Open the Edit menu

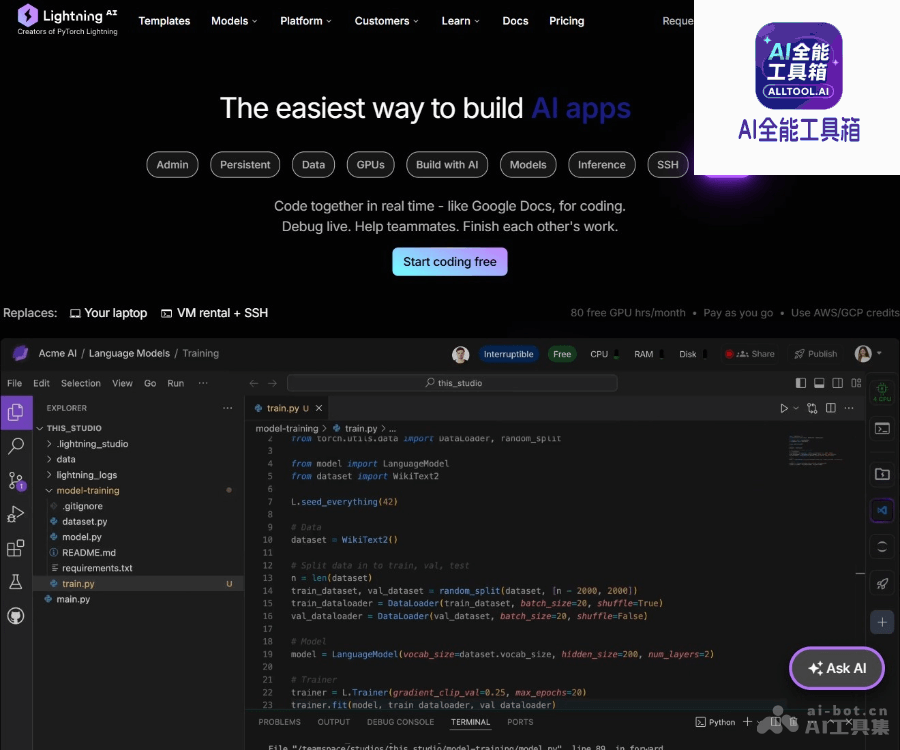pyautogui.click(x=41, y=383)
